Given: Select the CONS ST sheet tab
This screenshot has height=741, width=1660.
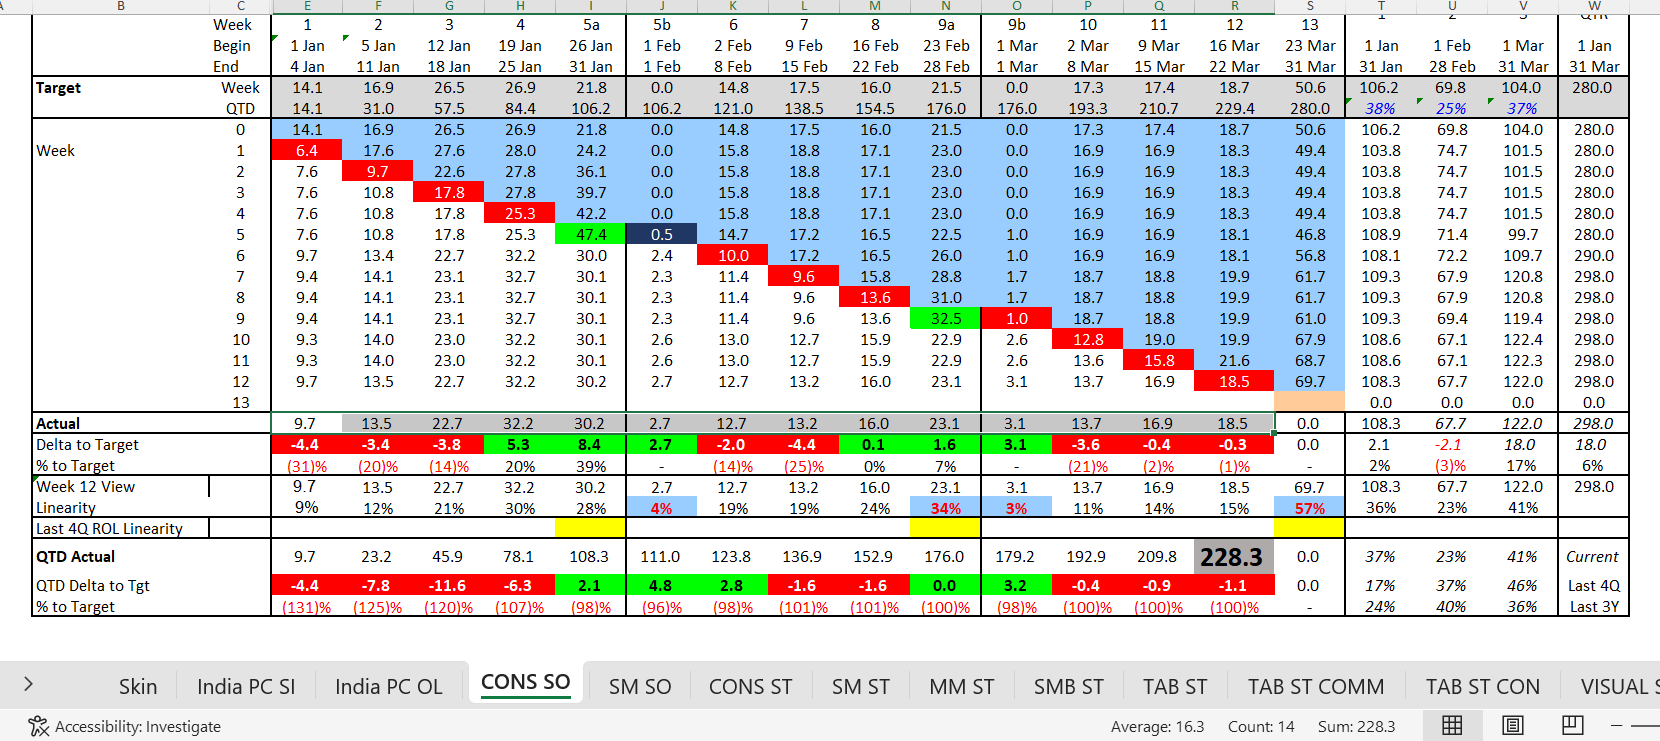Looking at the screenshot, I should (750, 686).
